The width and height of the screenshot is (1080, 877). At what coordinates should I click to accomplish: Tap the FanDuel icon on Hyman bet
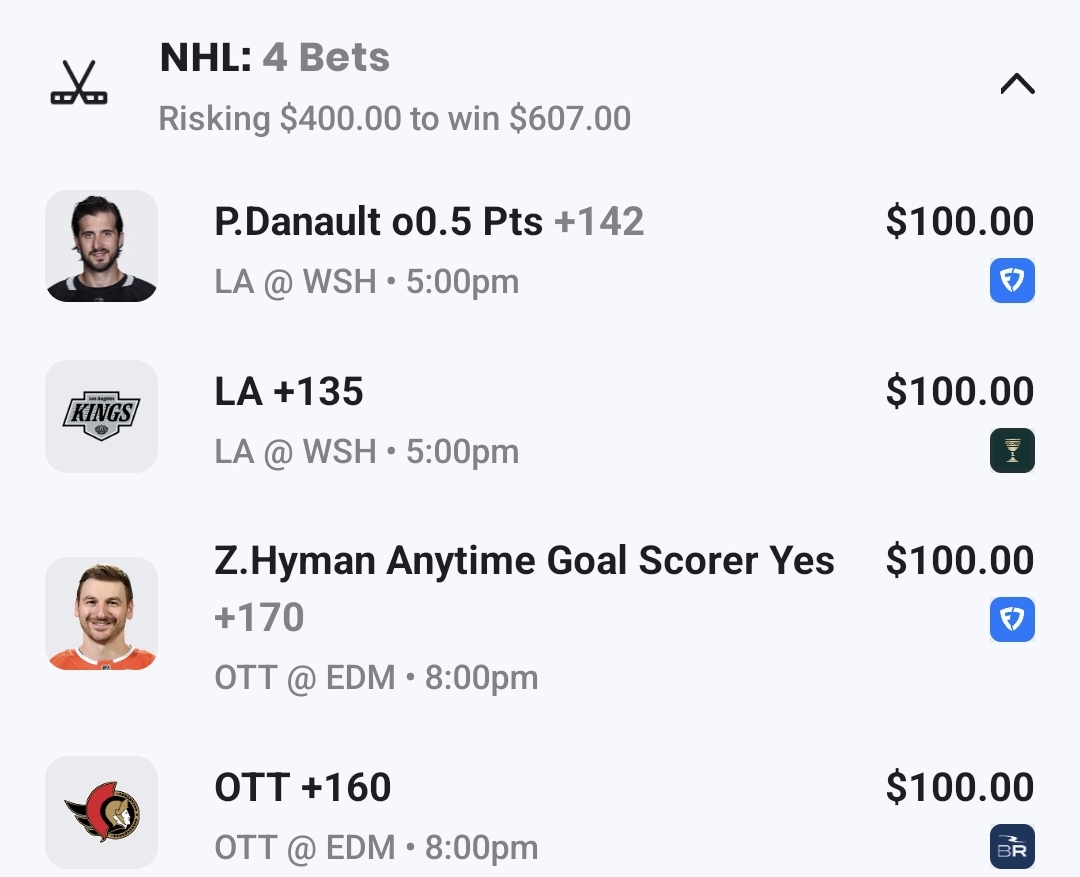[1012, 620]
